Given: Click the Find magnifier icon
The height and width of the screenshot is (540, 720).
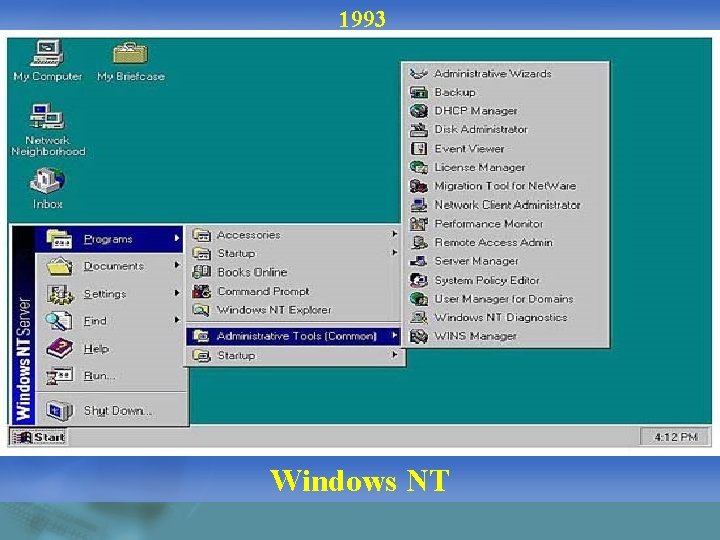Looking at the screenshot, I should (59, 321).
